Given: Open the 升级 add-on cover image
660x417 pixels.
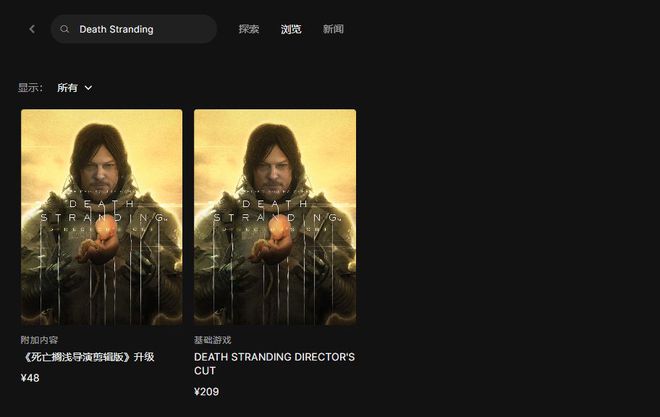Looking at the screenshot, I should (102, 218).
